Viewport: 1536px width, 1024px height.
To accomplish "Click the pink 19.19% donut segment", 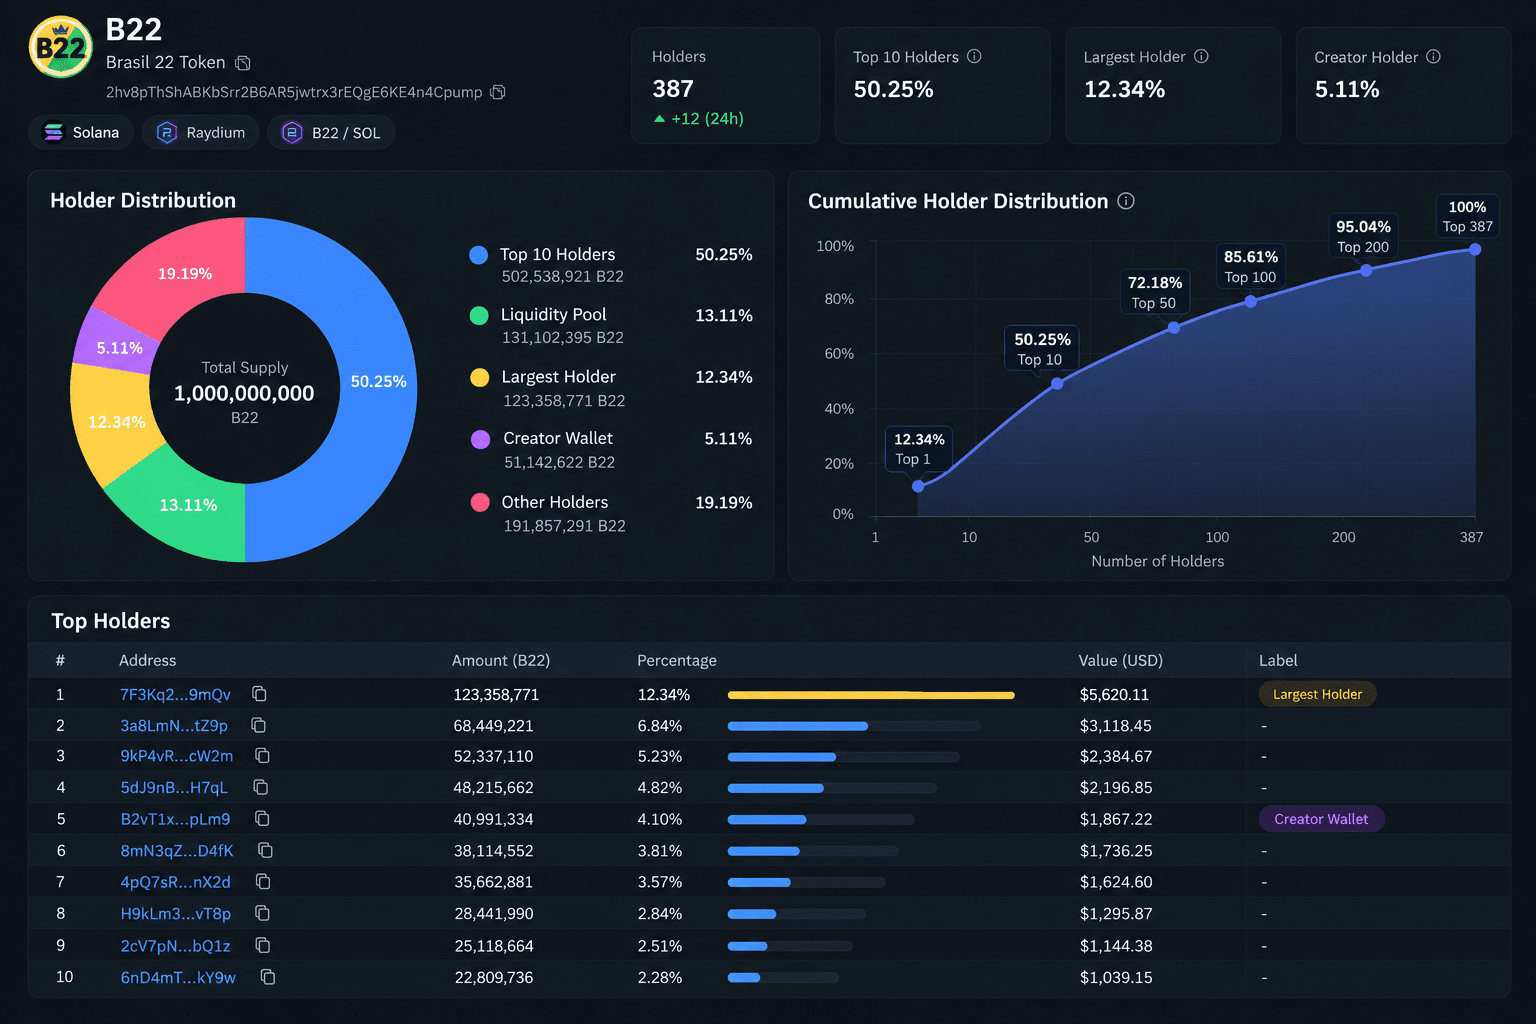I will tap(185, 272).
